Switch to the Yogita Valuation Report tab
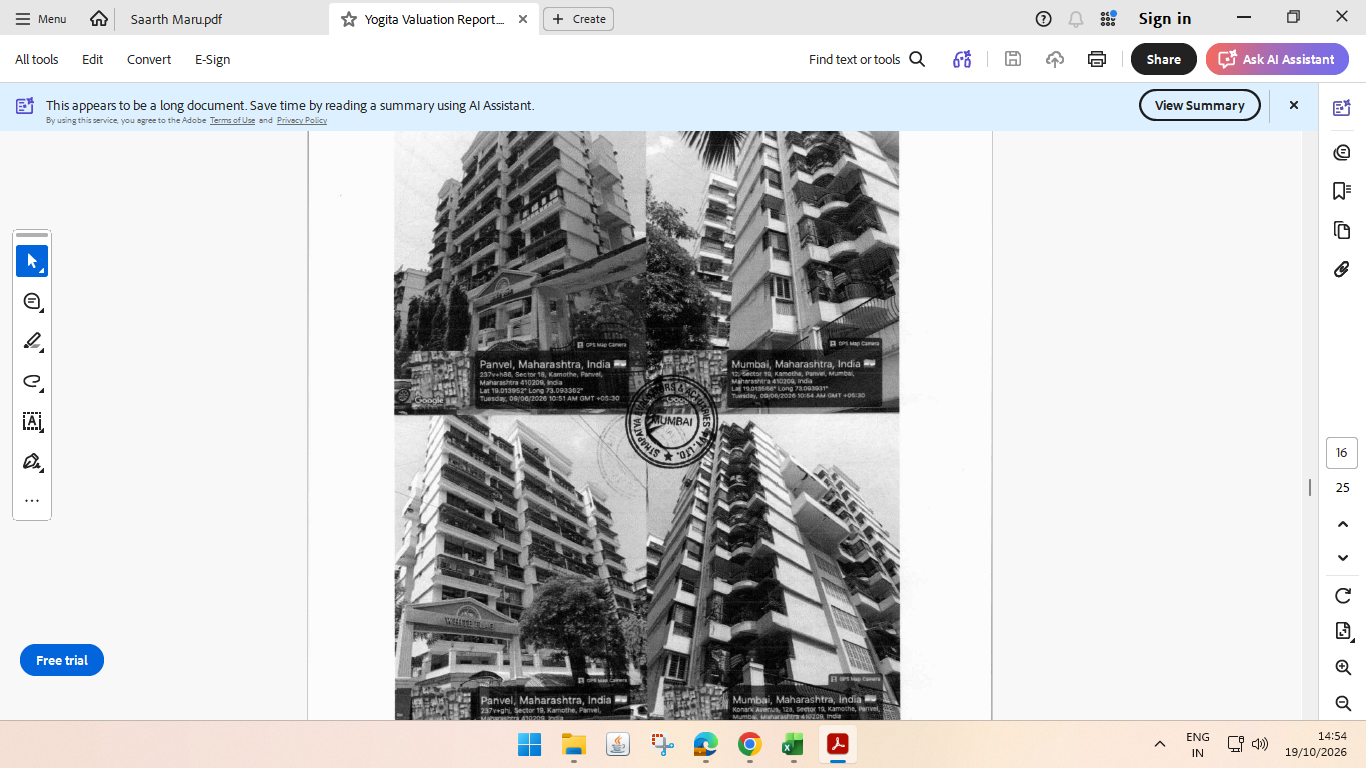 (434, 19)
